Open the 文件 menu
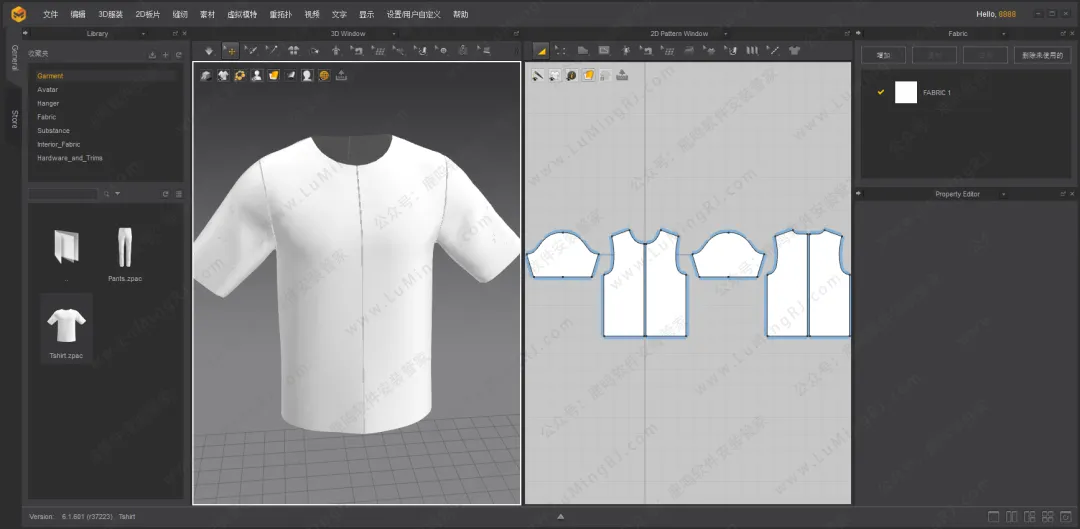This screenshot has height=529, width=1080. 50,14
